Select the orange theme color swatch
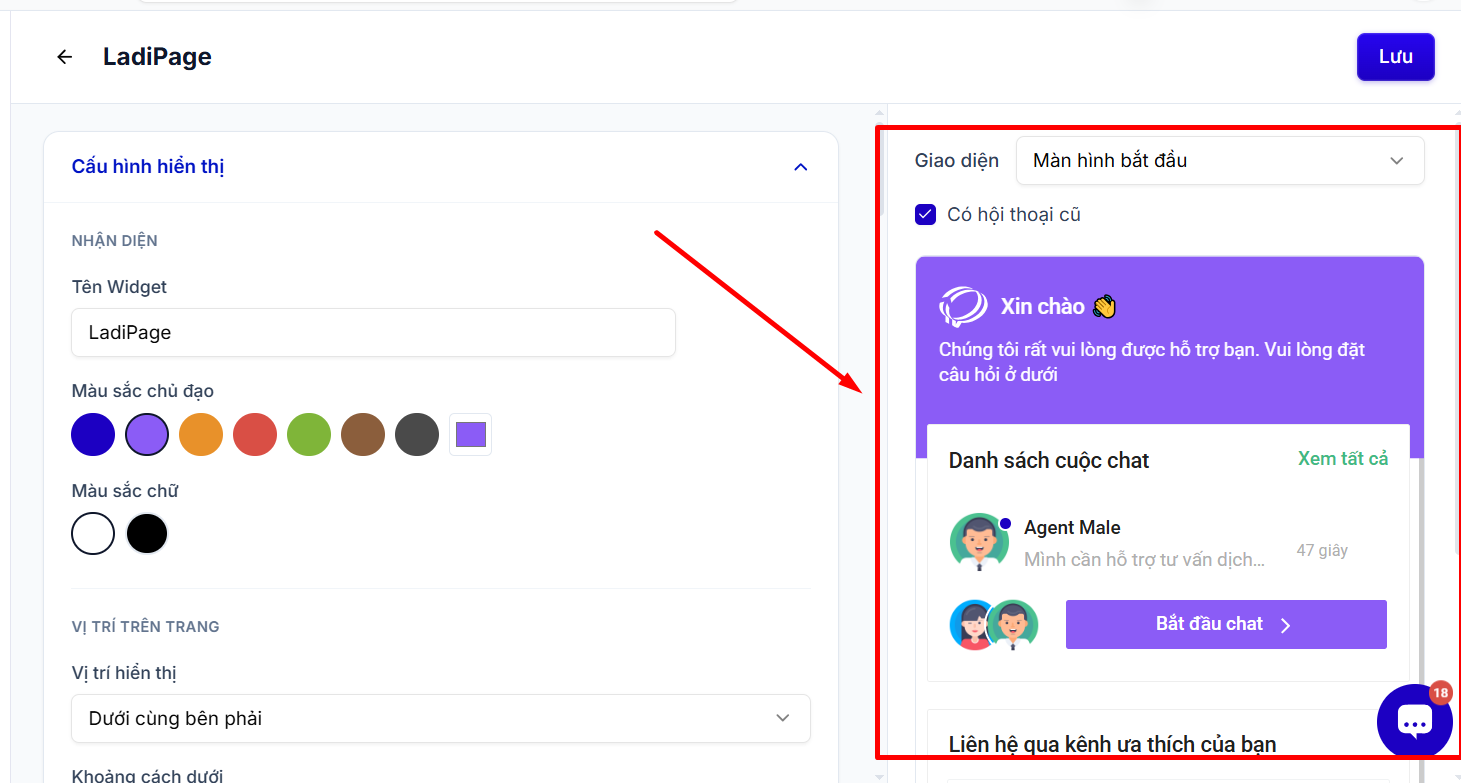The height and width of the screenshot is (783, 1461). (x=201, y=435)
